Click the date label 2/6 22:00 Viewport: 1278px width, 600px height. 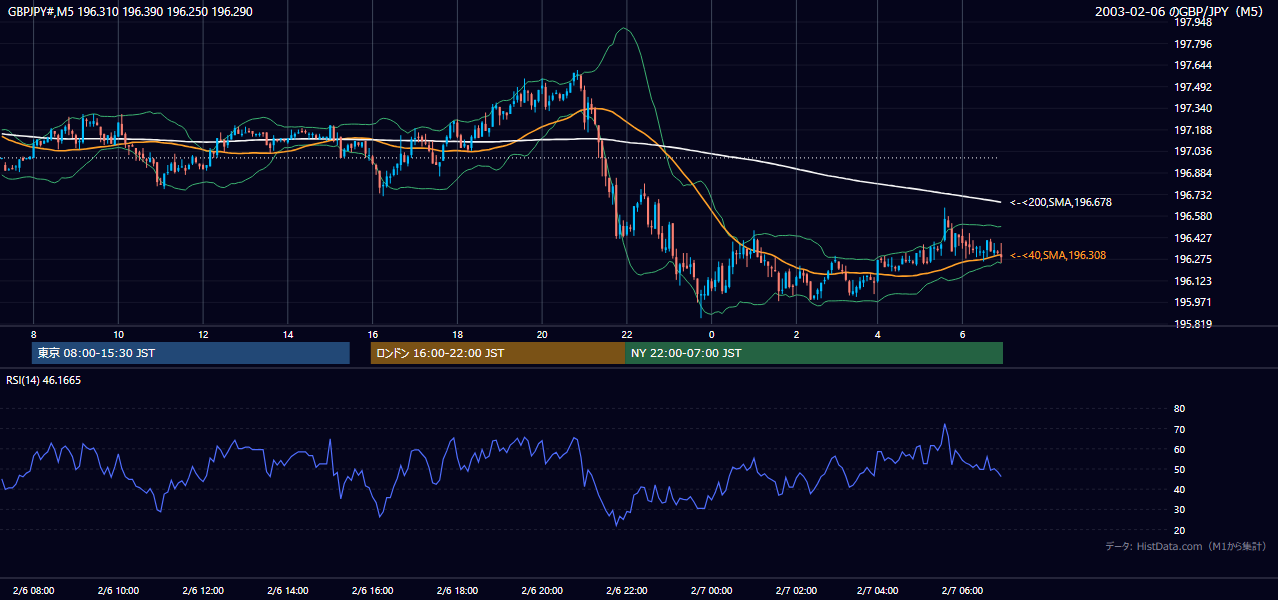click(x=627, y=590)
